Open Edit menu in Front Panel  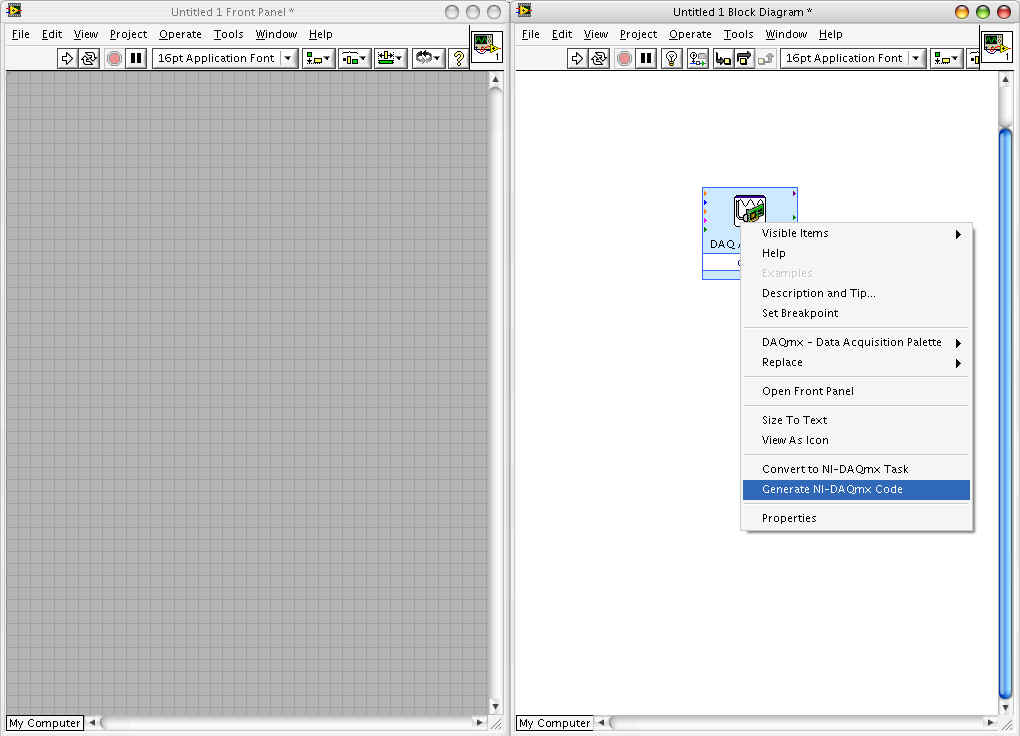pyautogui.click(x=52, y=34)
